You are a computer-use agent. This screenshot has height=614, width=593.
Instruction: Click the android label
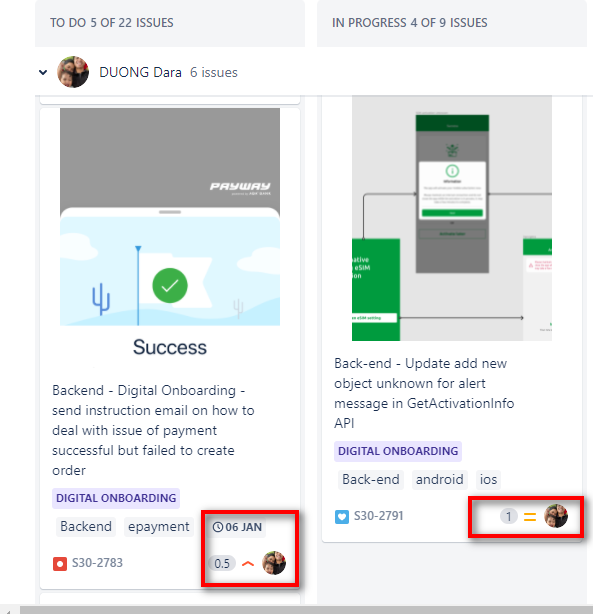point(439,479)
